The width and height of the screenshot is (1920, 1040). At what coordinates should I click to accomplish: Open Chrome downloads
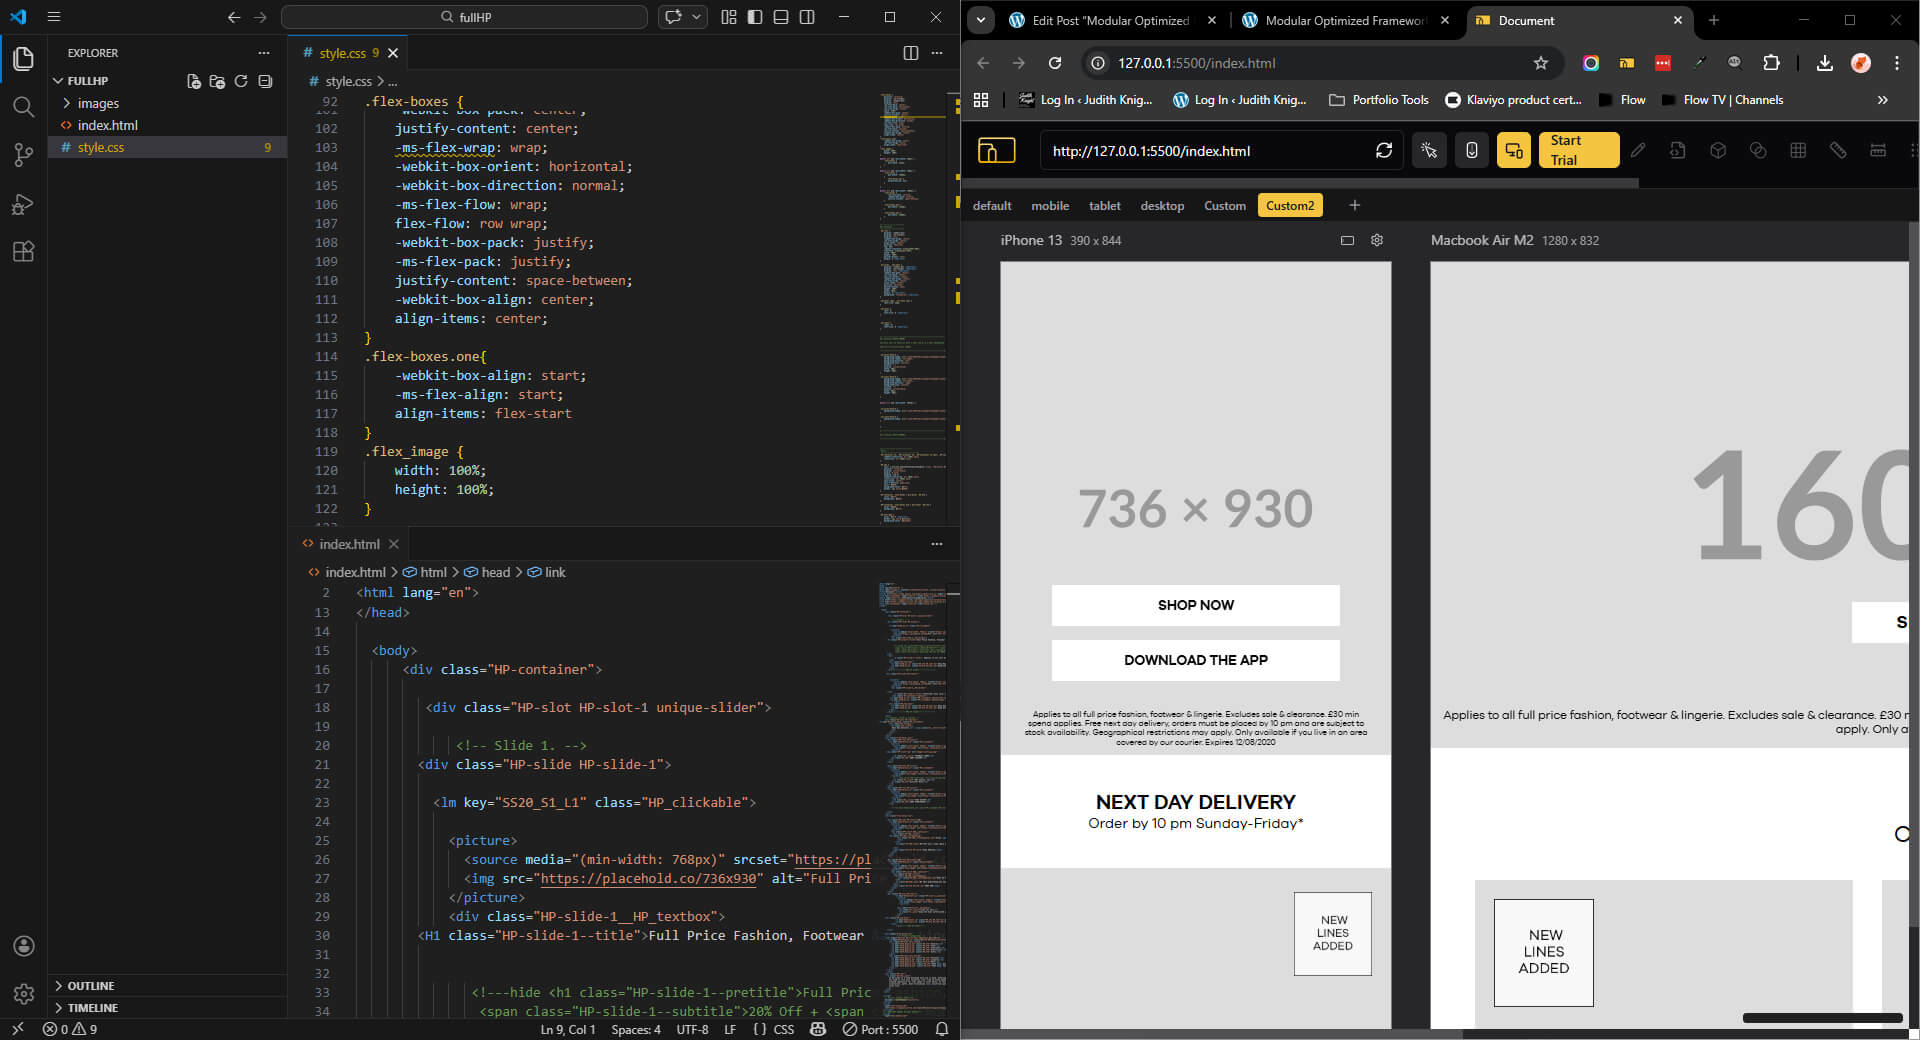point(1825,63)
